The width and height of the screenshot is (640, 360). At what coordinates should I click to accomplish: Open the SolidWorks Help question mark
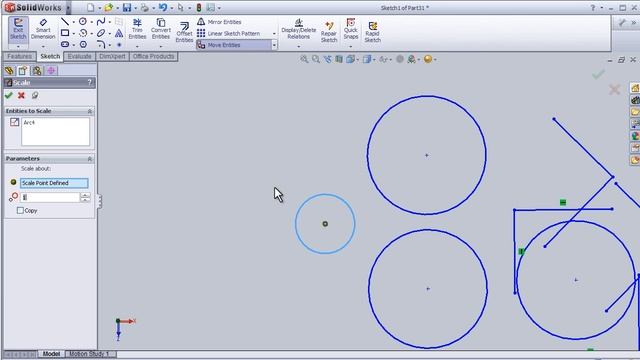(x=593, y=8)
